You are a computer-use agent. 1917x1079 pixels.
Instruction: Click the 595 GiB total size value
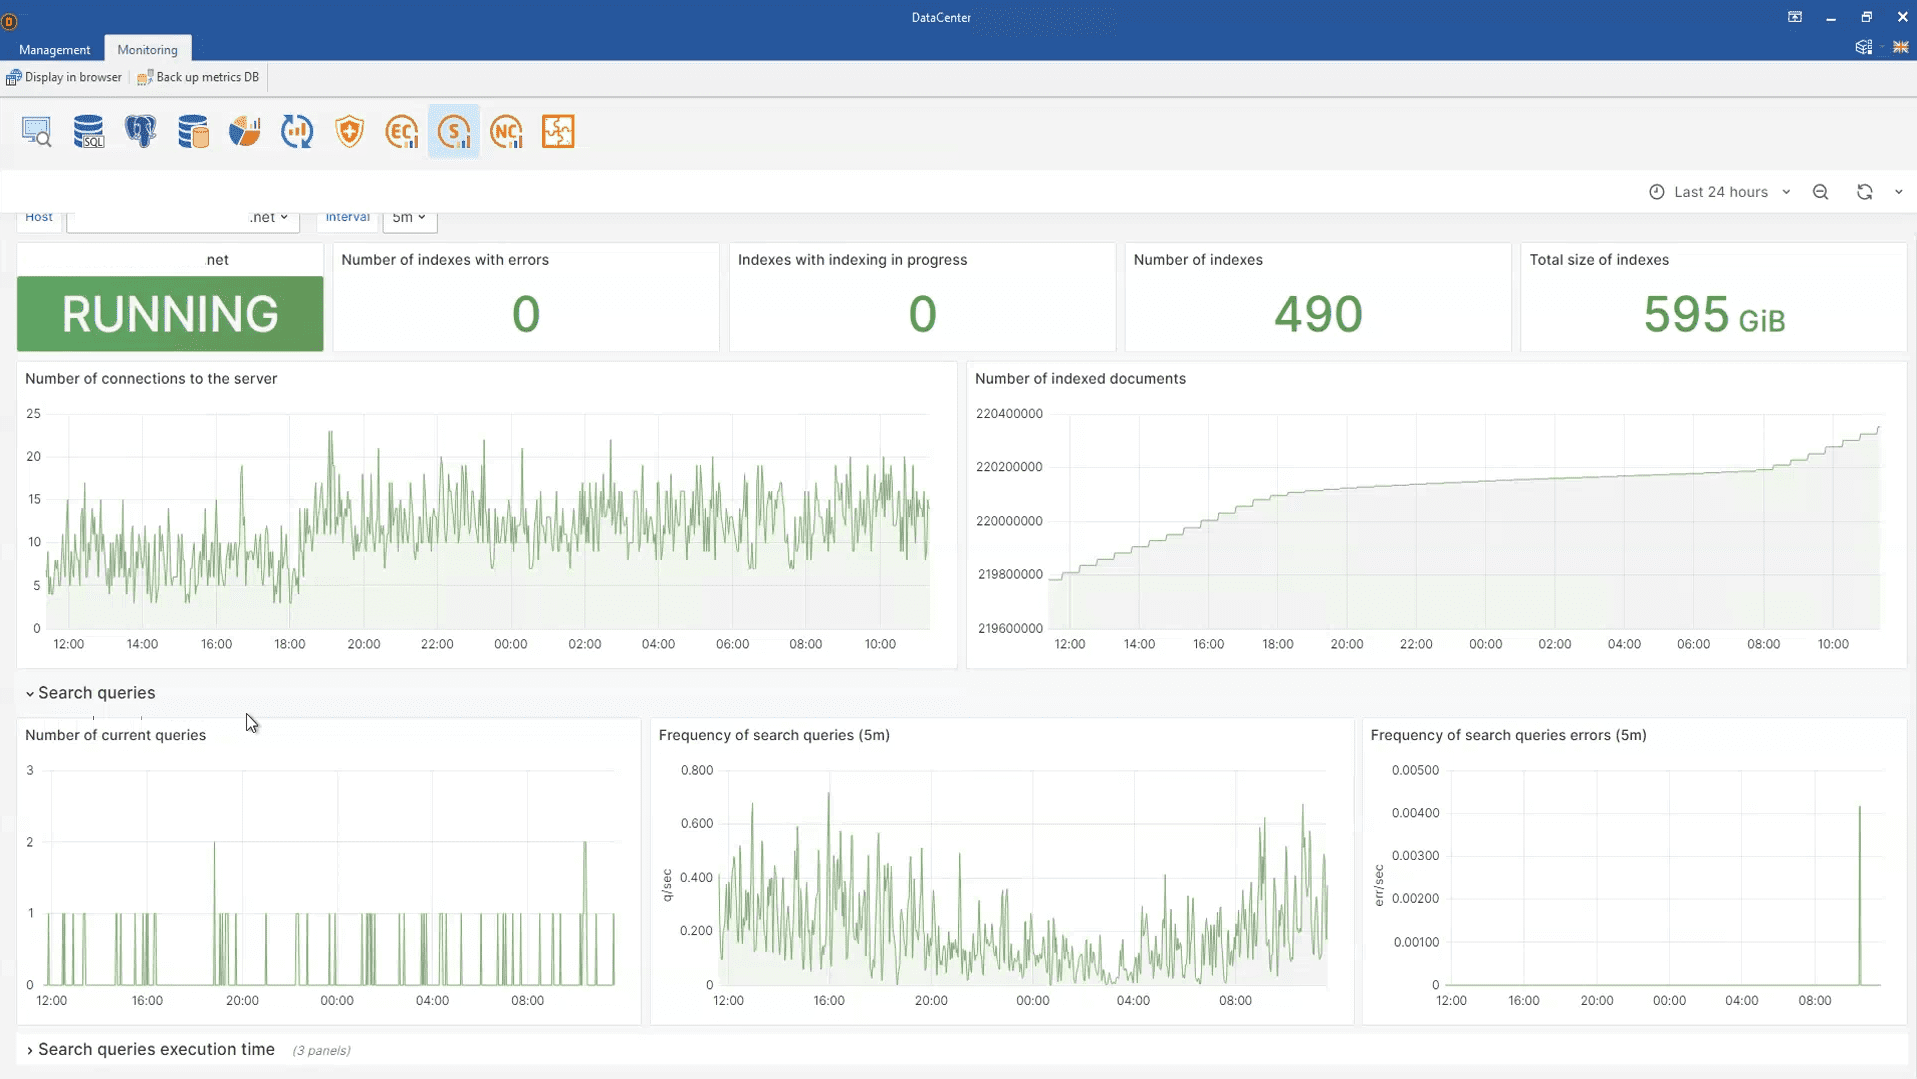point(1714,315)
